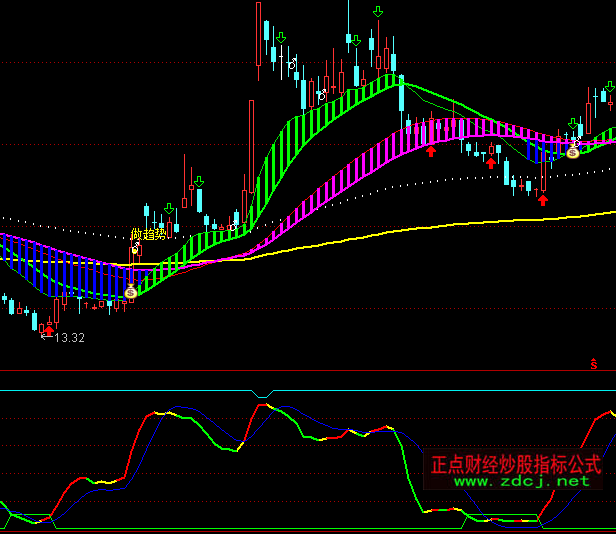Click the 做趋势 yellow signal label
Viewport: 616px width, 534px height.
tap(148, 235)
